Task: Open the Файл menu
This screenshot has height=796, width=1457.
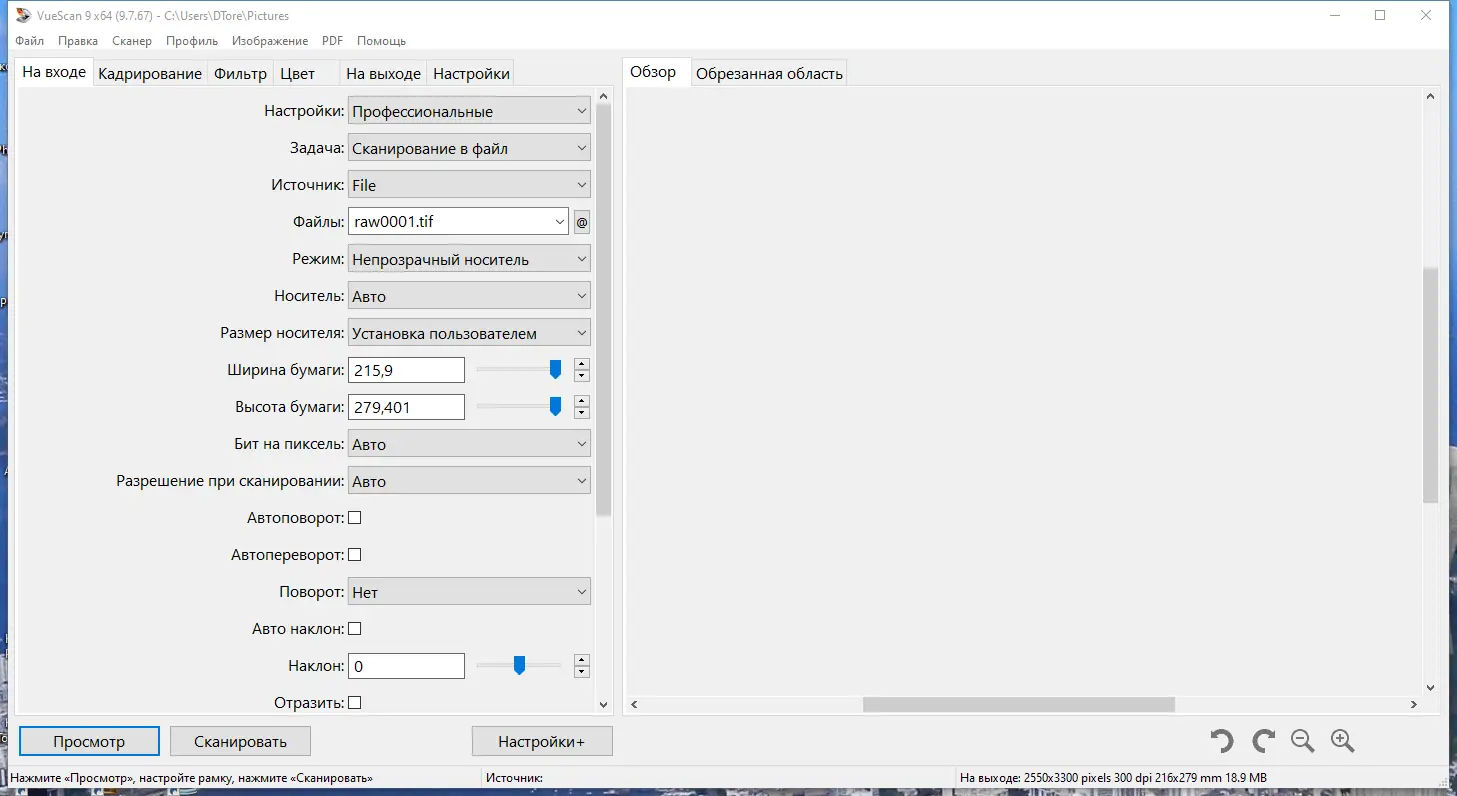Action: pos(30,41)
